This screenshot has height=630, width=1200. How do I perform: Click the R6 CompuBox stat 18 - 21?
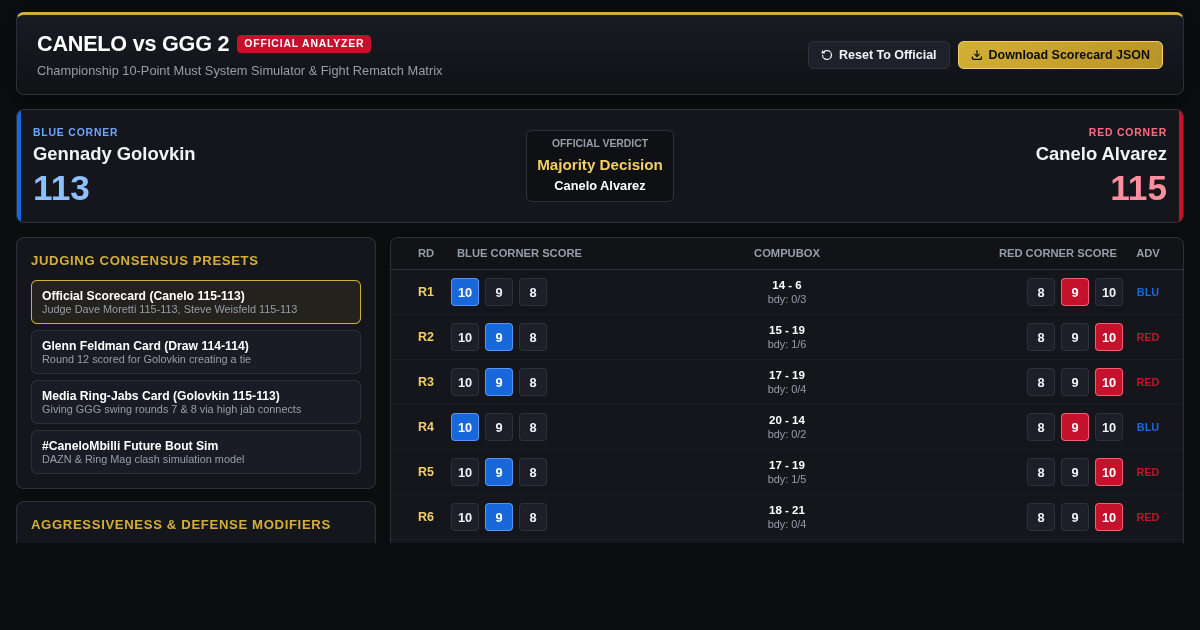pos(787,510)
